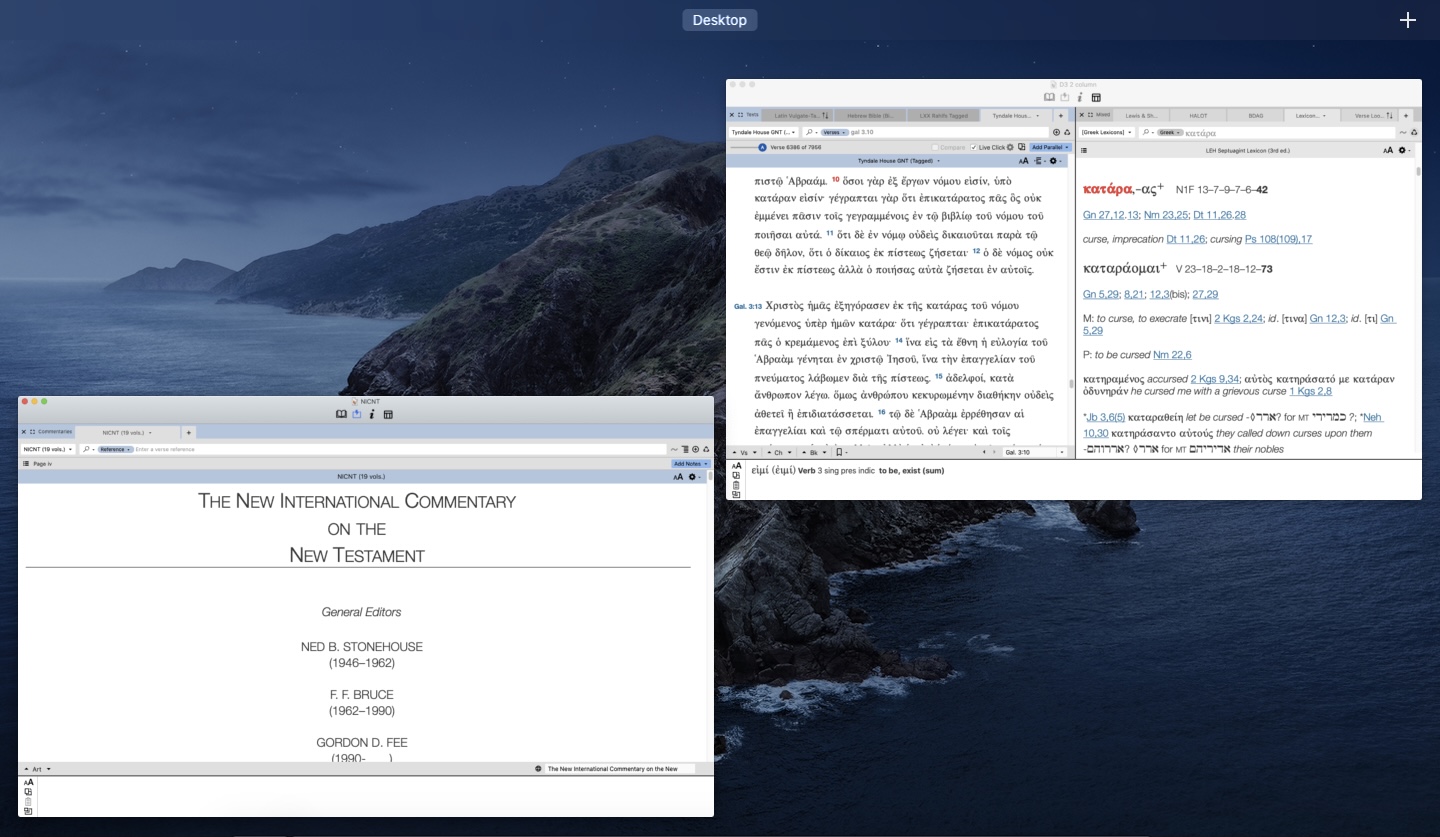This screenshot has width=1440, height=837.
Task: Expand the Greek Lexicons module dropdown
Action: pyautogui.click(x=1108, y=132)
